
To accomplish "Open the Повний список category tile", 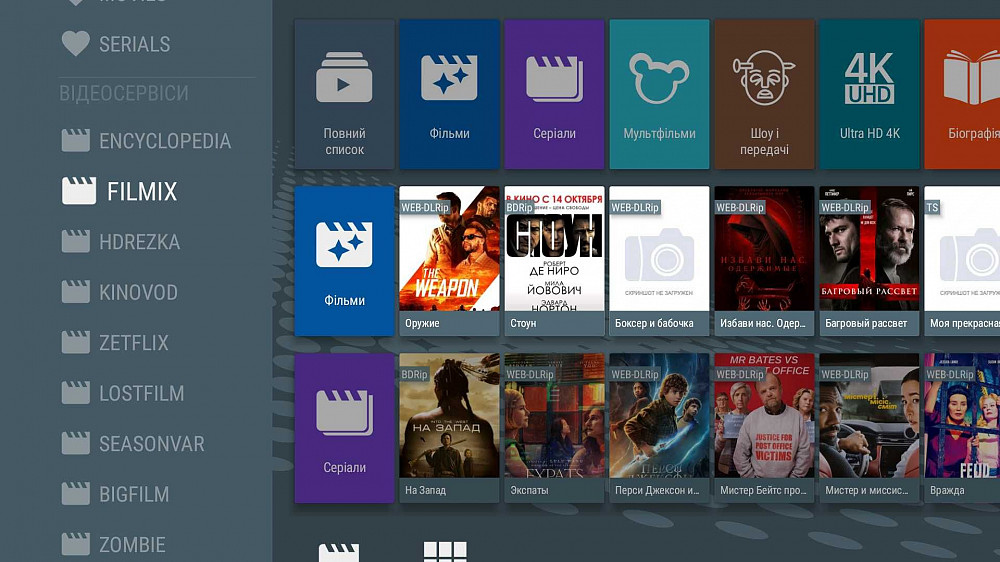I will pos(344,94).
